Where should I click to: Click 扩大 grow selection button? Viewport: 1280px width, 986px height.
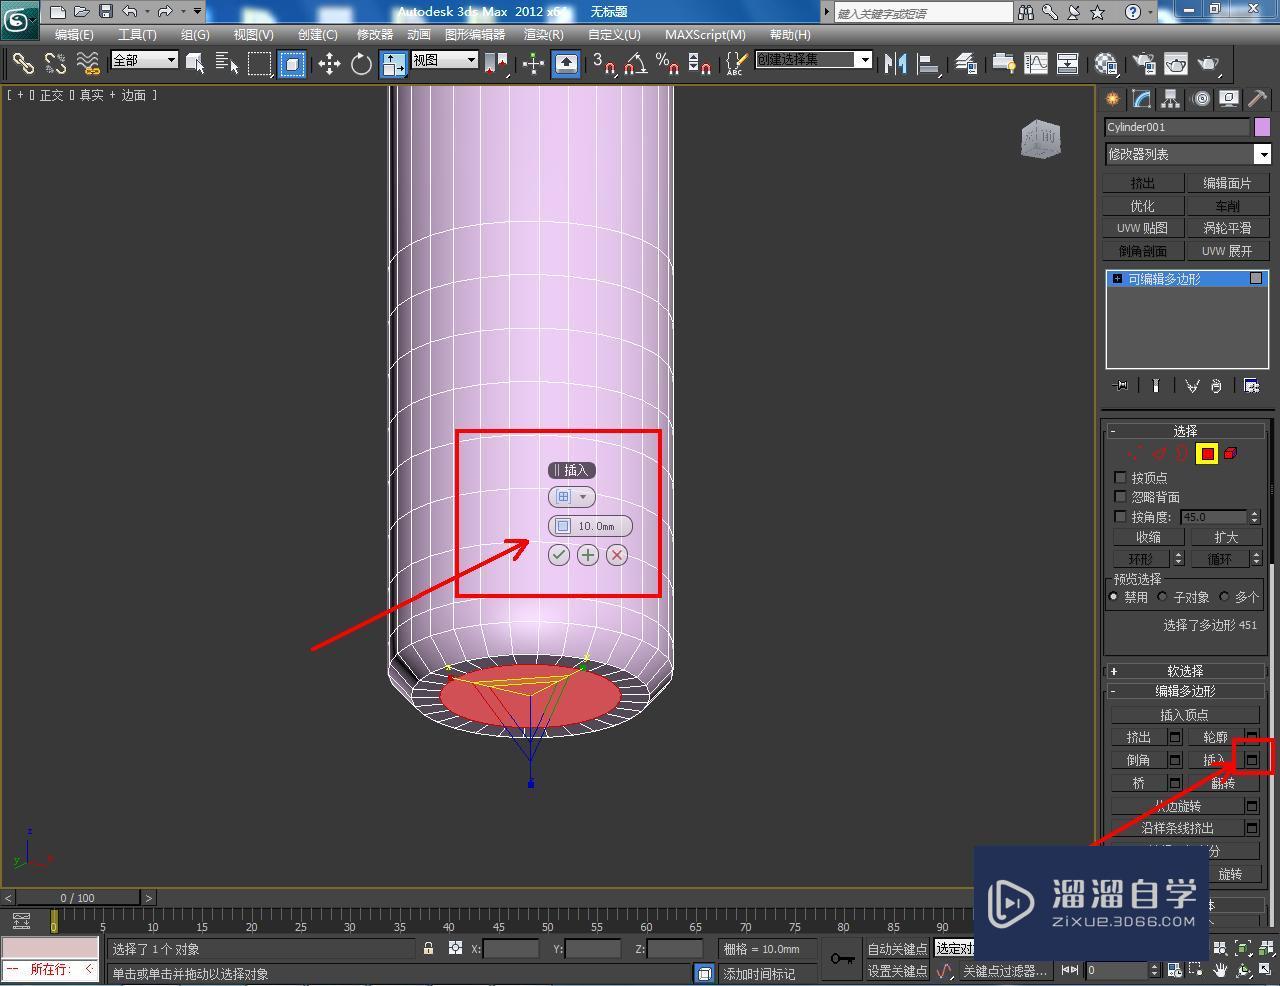[1226, 537]
